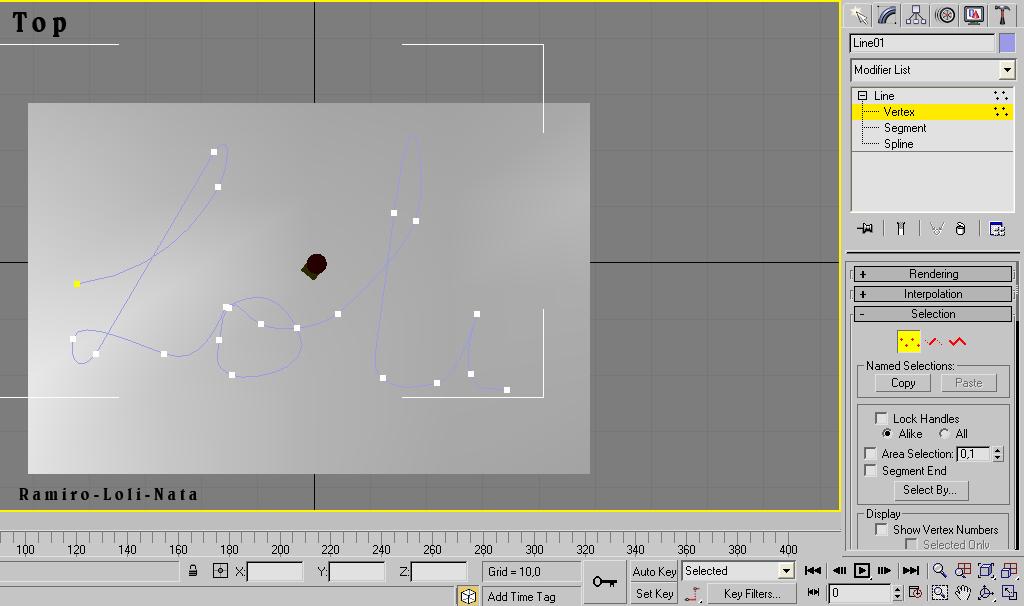Click Zoom Extents icon
Viewport: 1024px width, 606px height.
(985, 571)
